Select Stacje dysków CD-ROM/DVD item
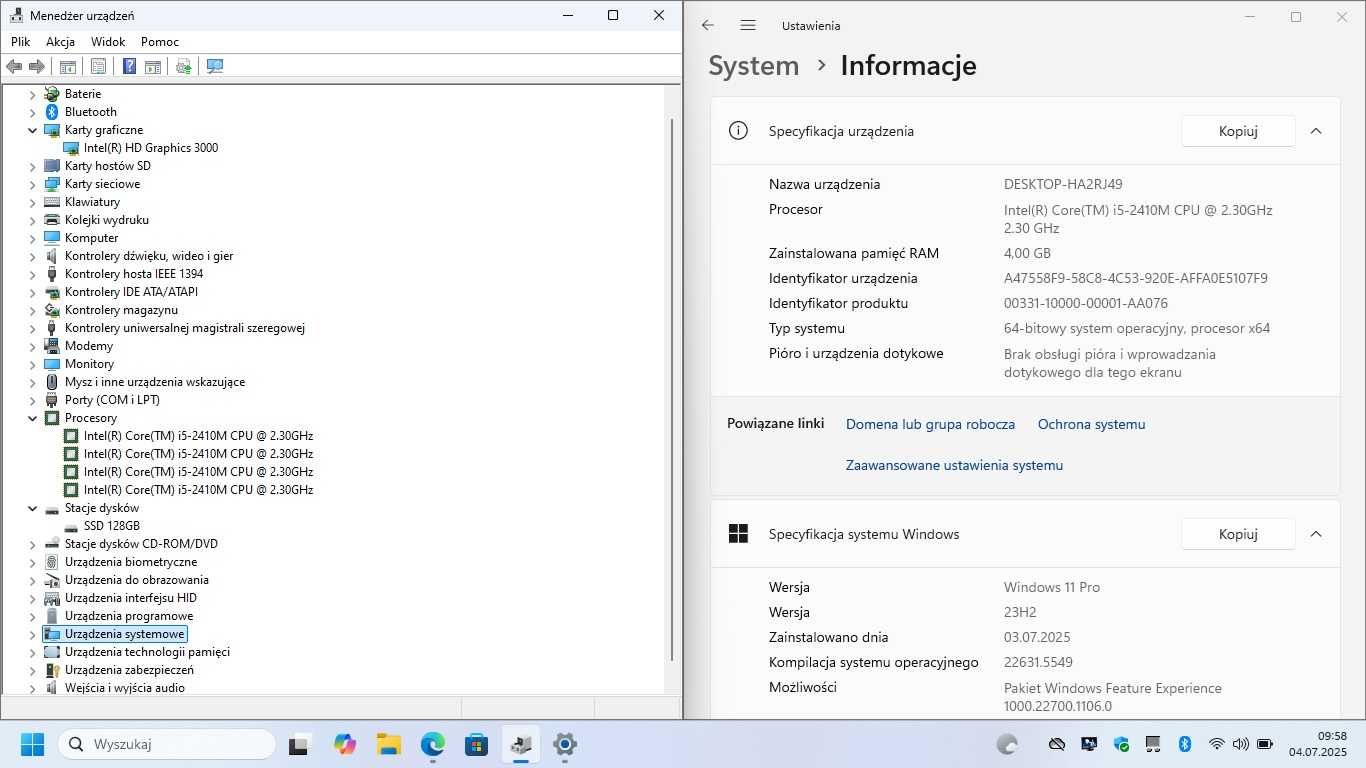The height and width of the screenshot is (768, 1366). [x=141, y=544]
